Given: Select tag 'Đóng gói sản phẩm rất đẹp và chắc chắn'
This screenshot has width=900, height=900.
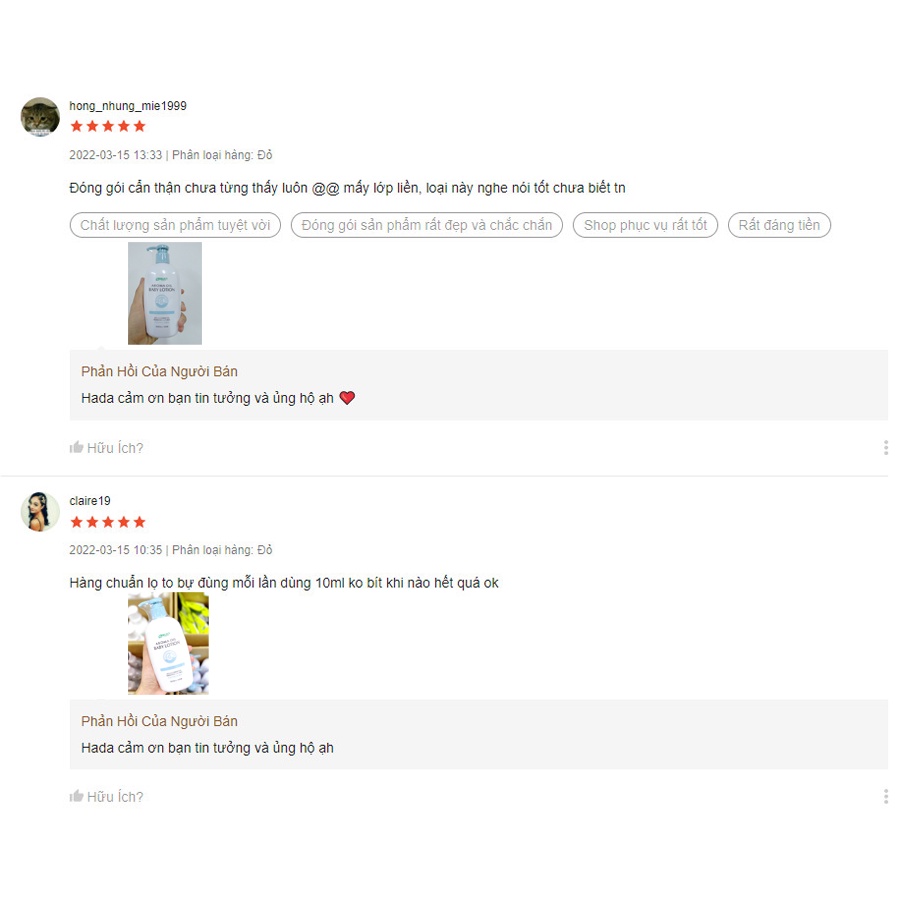Looking at the screenshot, I should coord(426,225).
